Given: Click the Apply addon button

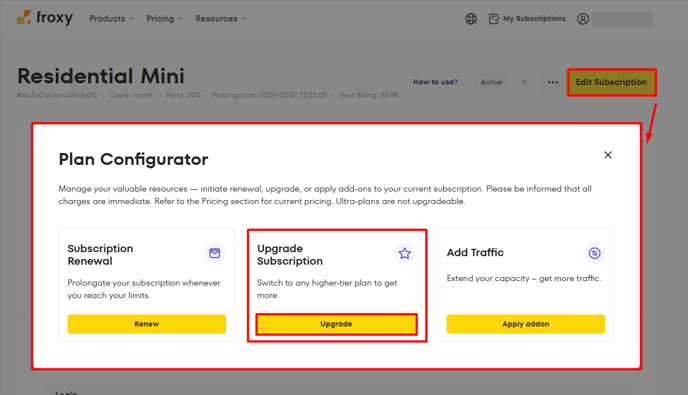Looking at the screenshot, I should (x=526, y=324).
